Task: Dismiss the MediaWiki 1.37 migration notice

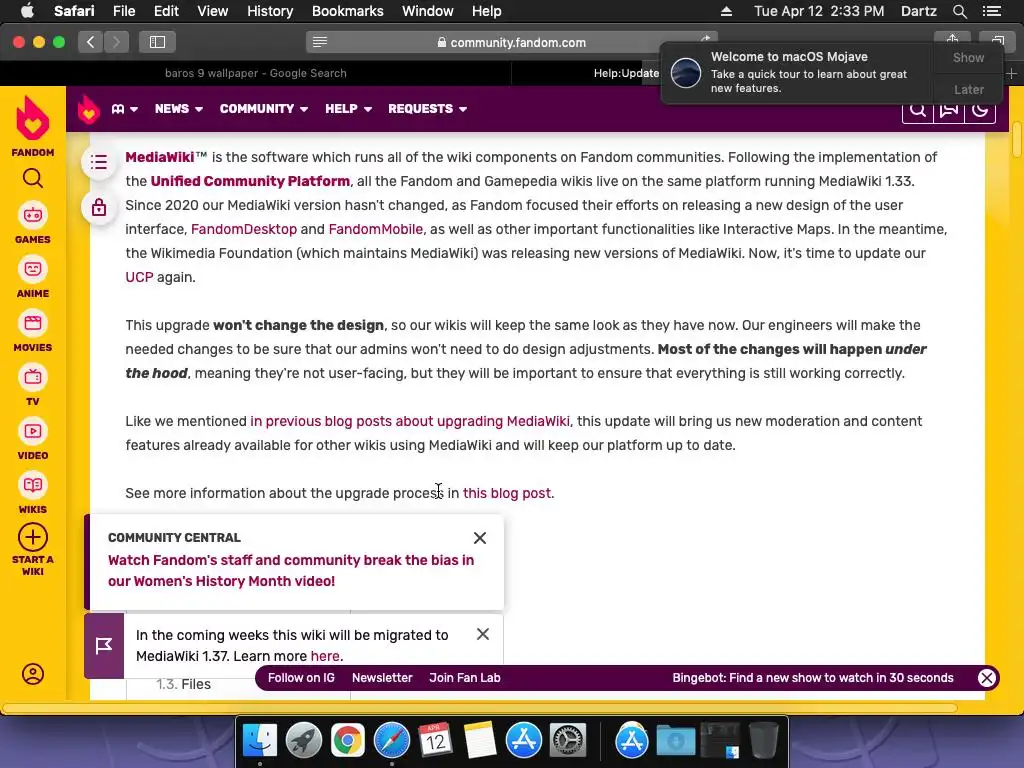Action: click(x=483, y=634)
